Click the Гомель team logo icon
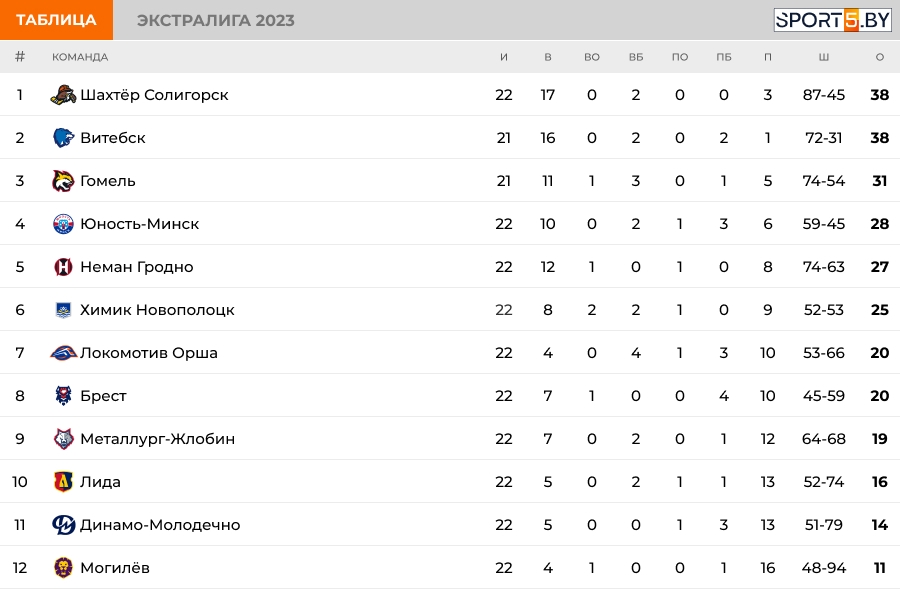The width and height of the screenshot is (900, 589). click(63, 181)
